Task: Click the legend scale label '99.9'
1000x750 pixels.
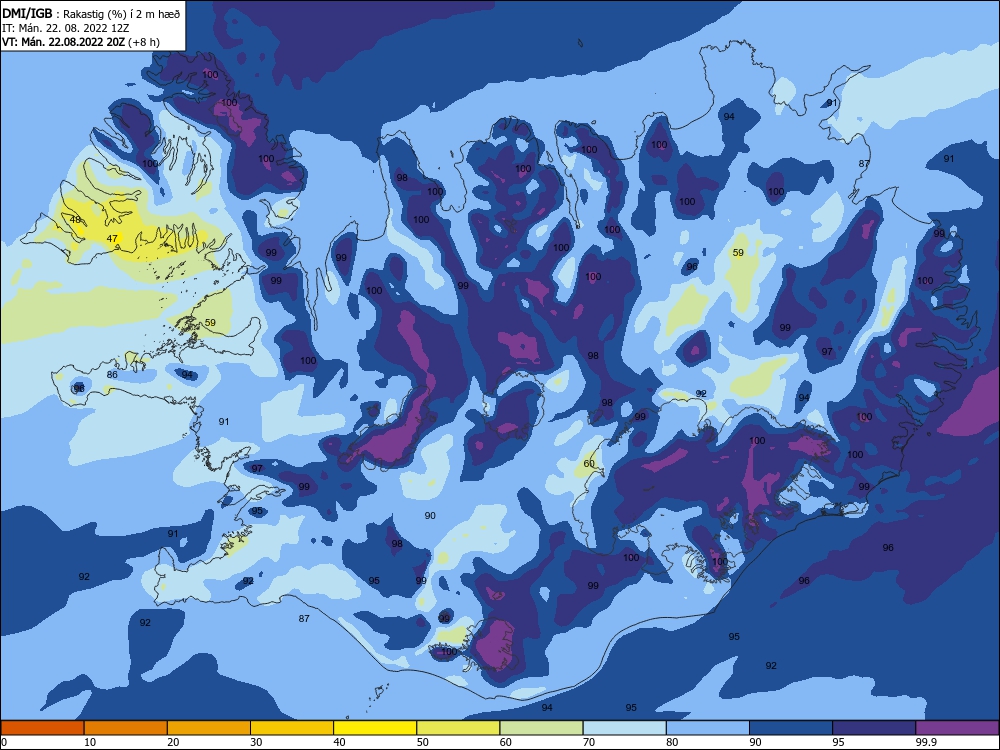Action: pyautogui.click(x=925, y=742)
